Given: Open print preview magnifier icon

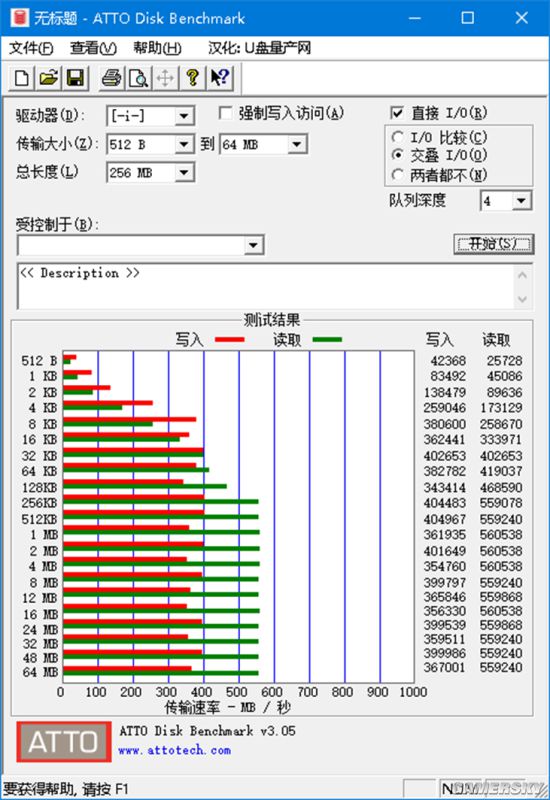Looking at the screenshot, I should (x=138, y=79).
